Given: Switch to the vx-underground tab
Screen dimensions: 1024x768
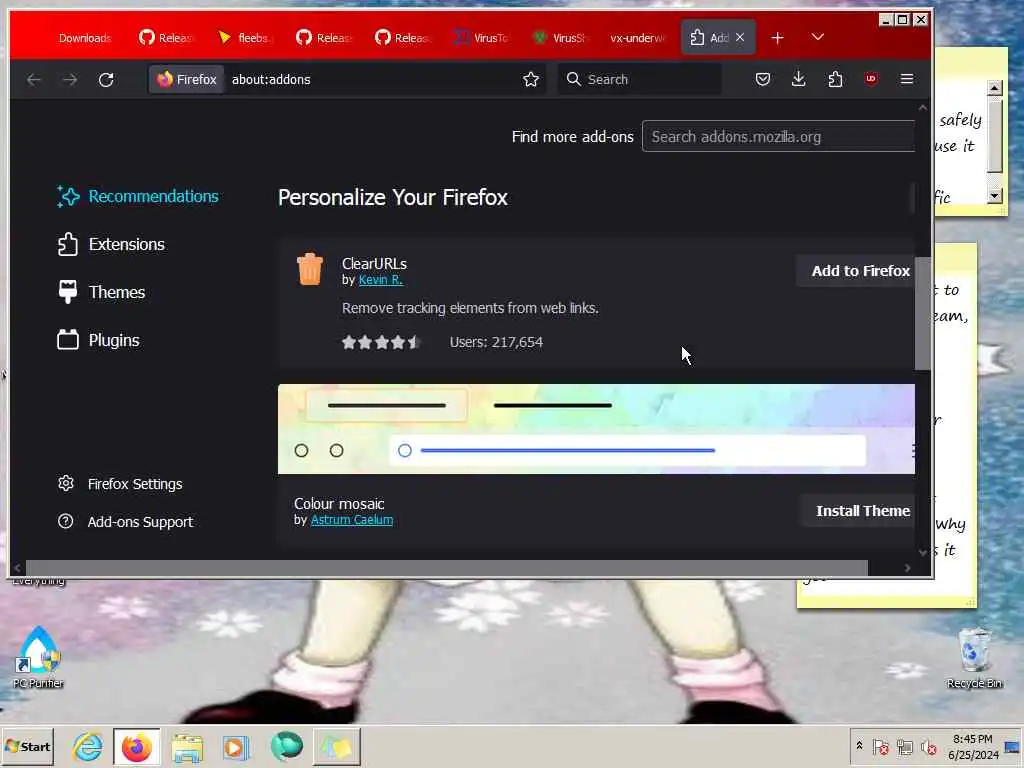Looking at the screenshot, I should click(637, 38).
